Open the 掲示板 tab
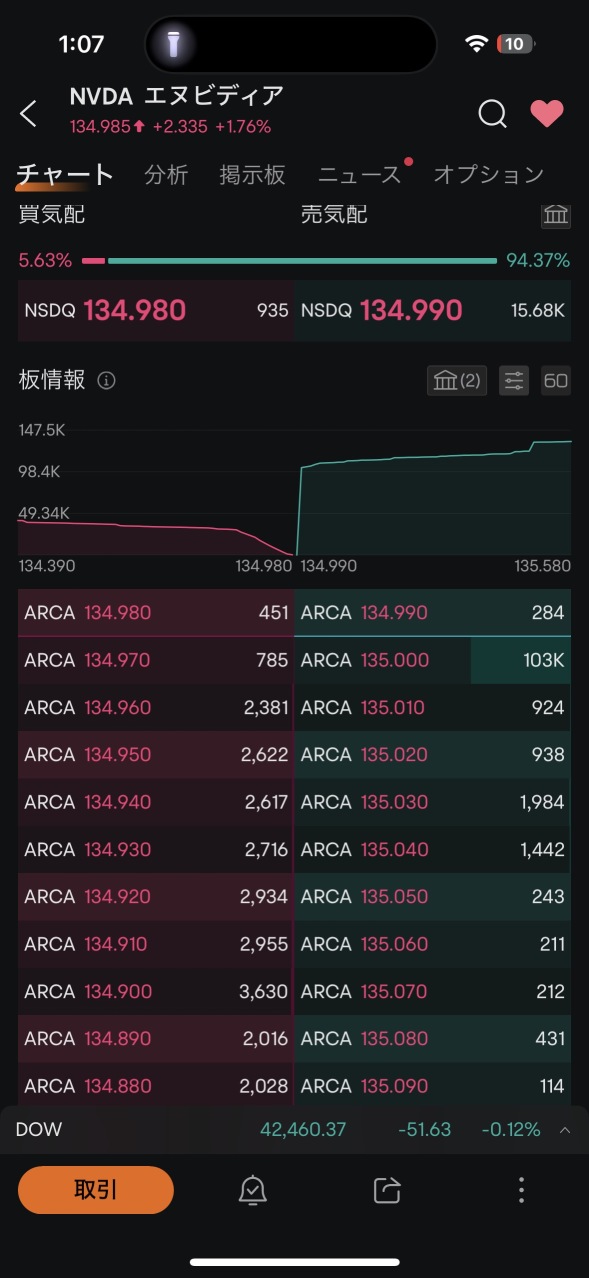The image size is (589, 1278). tap(252, 175)
